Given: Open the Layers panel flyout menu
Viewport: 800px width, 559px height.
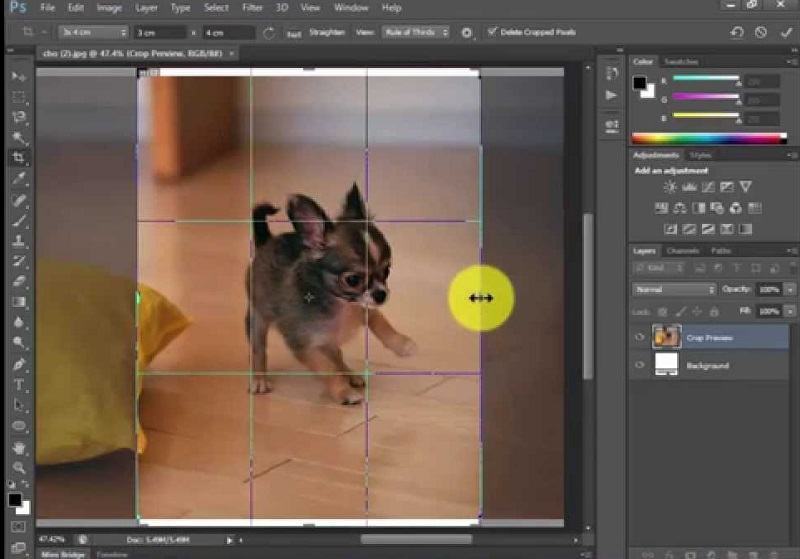Looking at the screenshot, I should [x=792, y=250].
